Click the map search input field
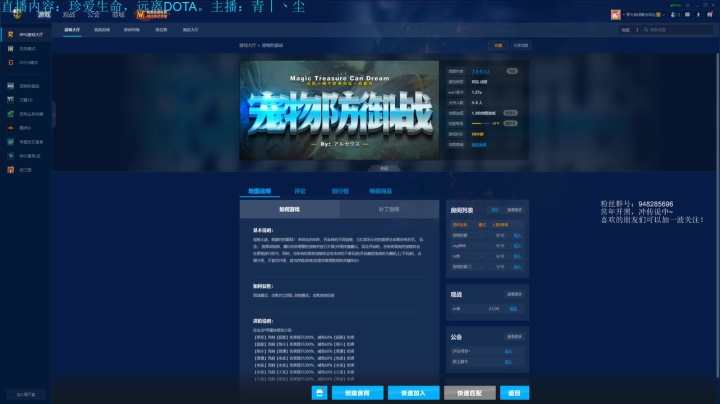Screen dimensions: 720x404 [678, 30]
